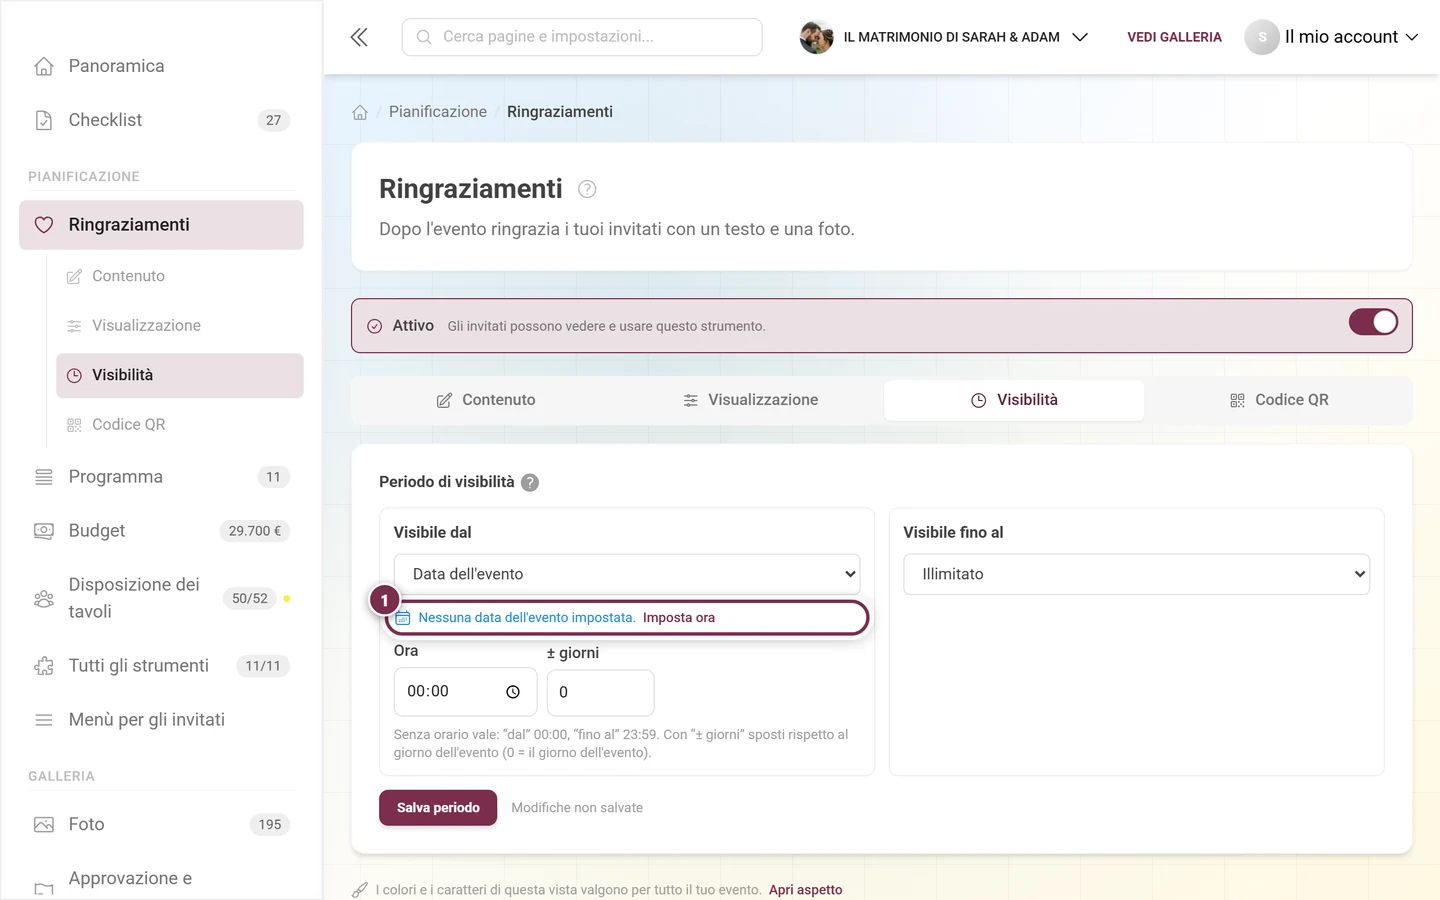Click VEDI GALLERIA link
The height and width of the screenshot is (900, 1440).
coord(1174,37)
